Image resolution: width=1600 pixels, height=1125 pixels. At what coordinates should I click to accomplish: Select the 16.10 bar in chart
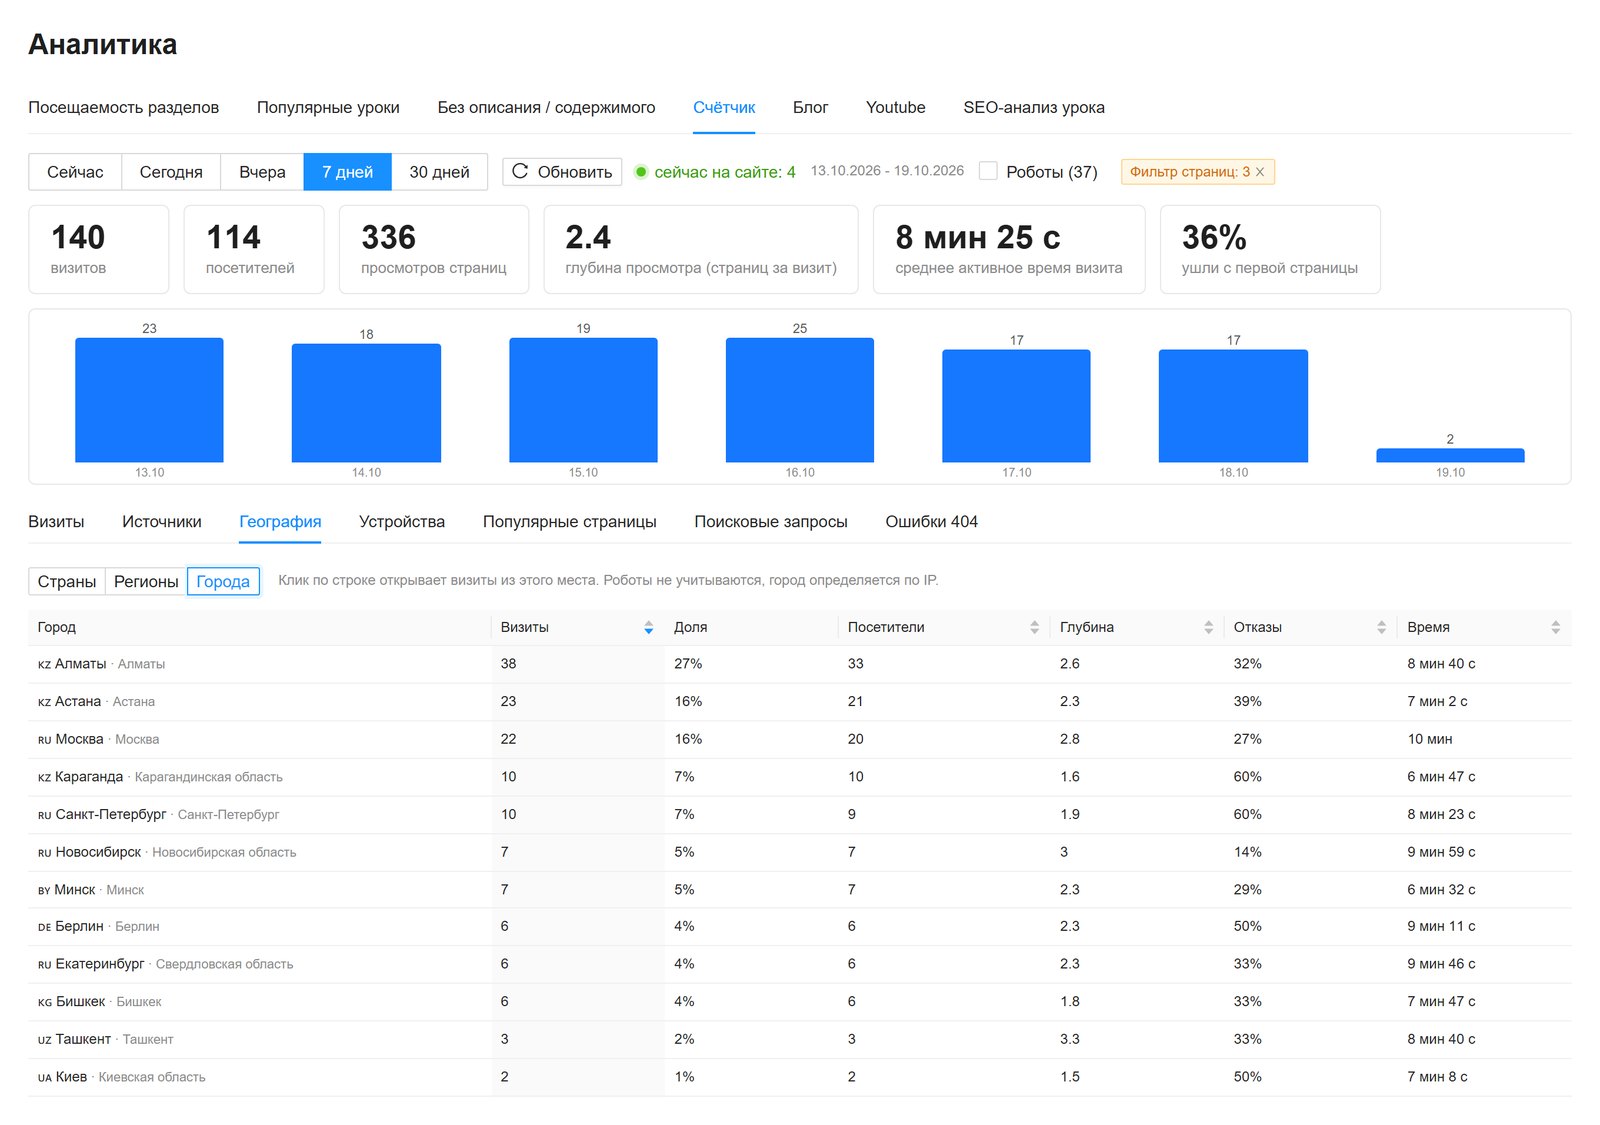click(800, 400)
